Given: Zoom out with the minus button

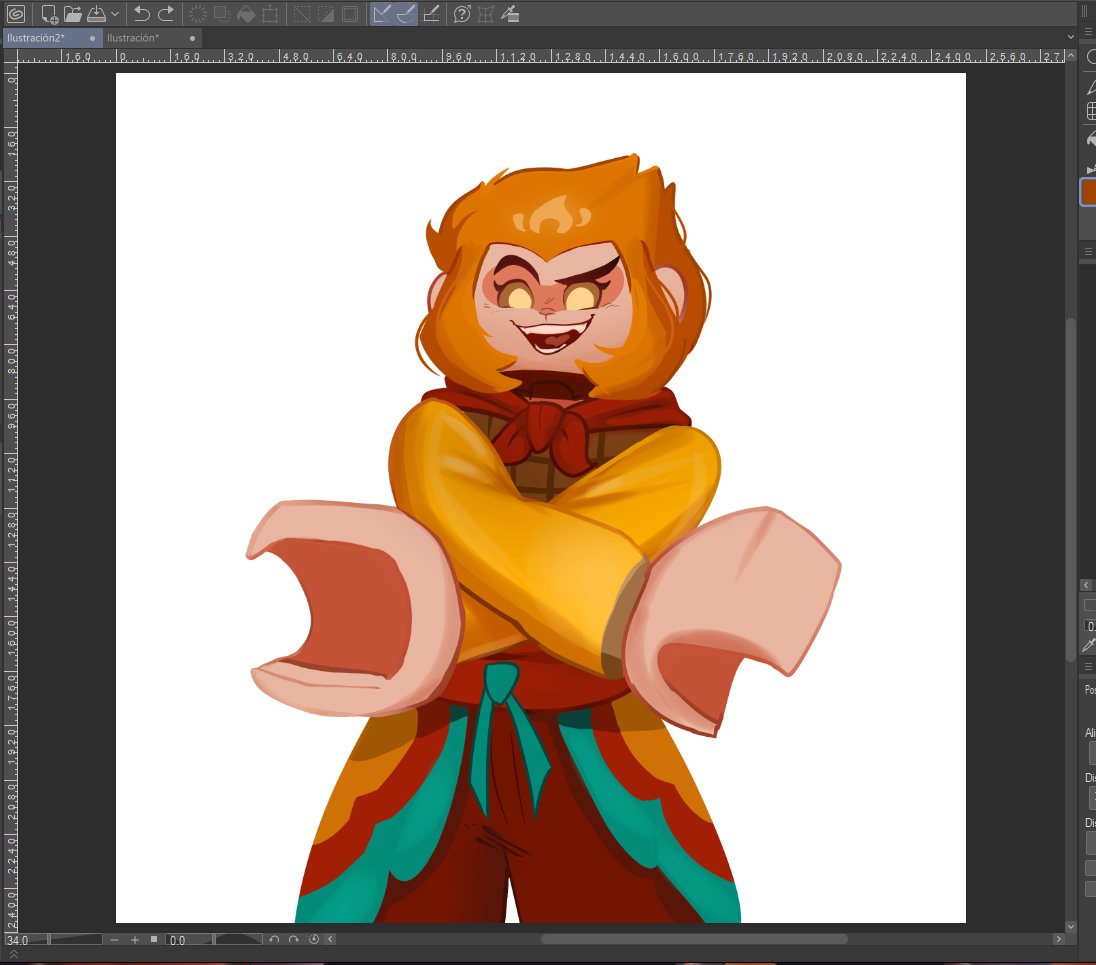Looking at the screenshot, I should click(115, 940).
